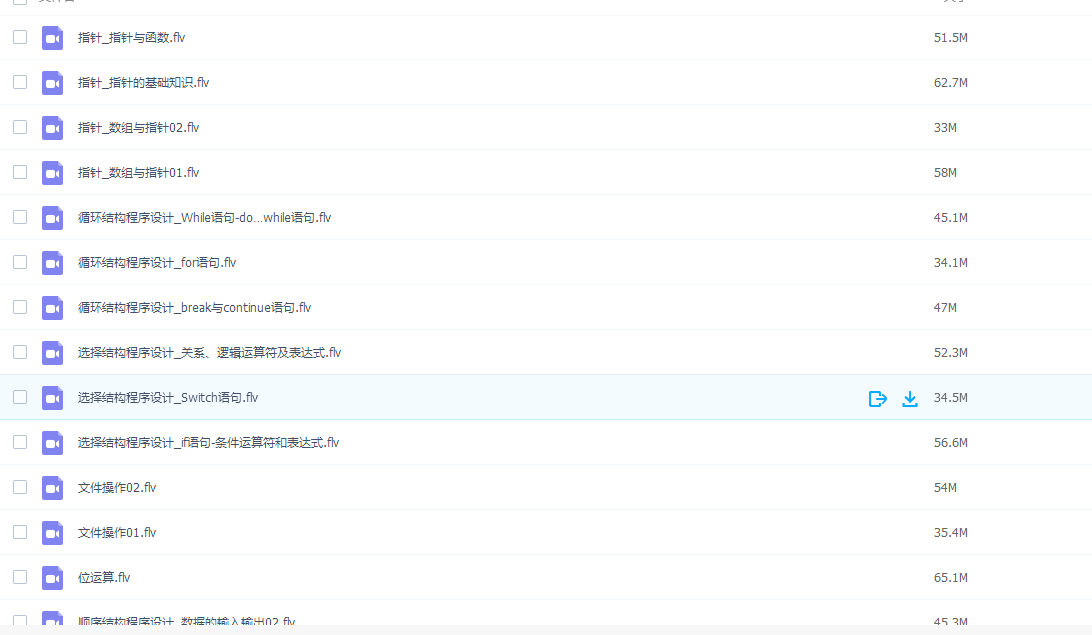Click the 35.4M file size

[951, 533]
